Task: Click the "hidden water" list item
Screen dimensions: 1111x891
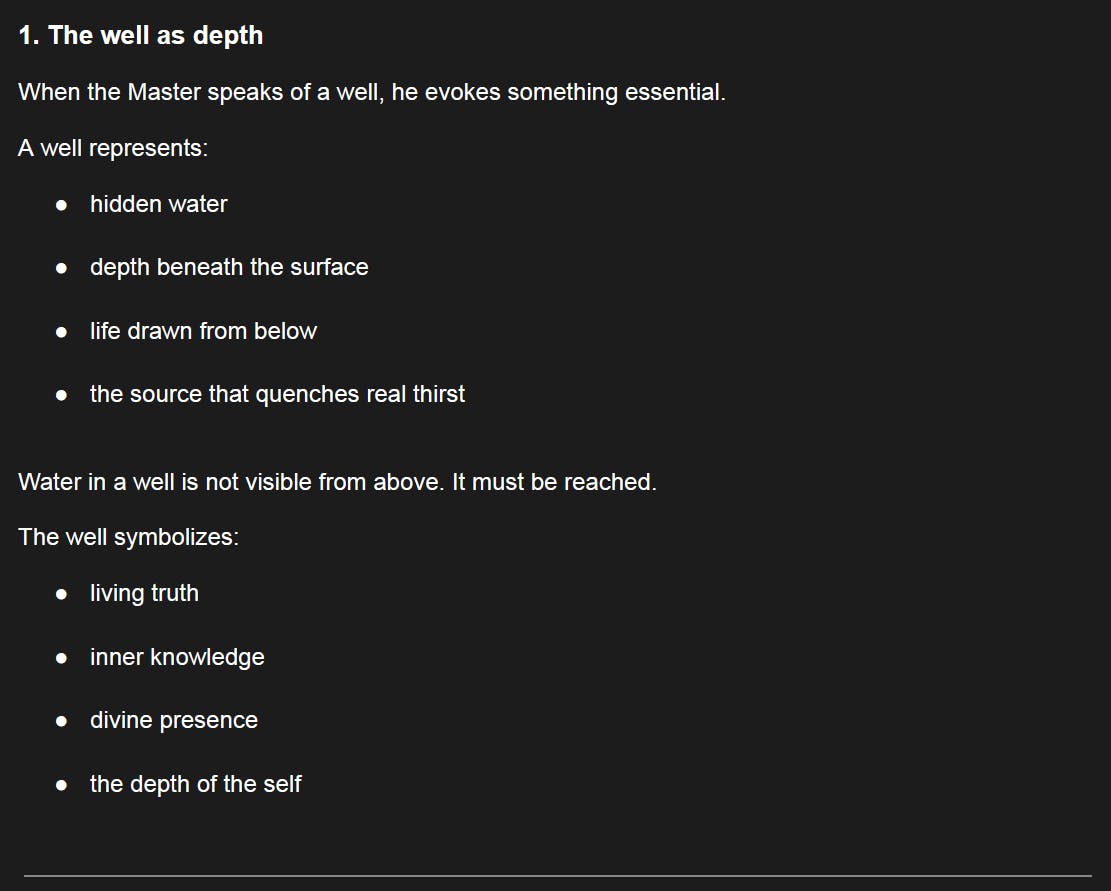Action: (x=158, y=204)
